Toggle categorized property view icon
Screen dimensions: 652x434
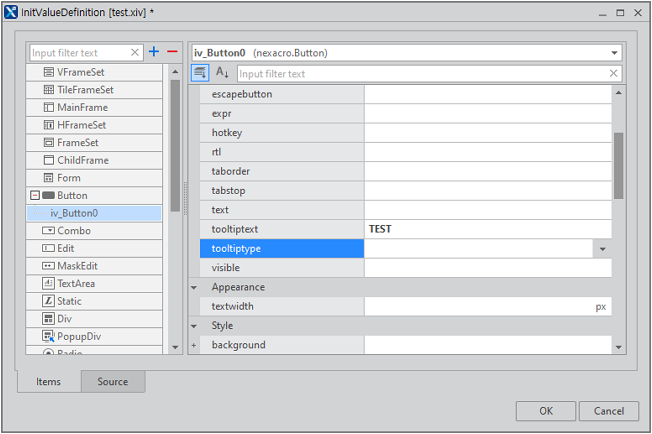point(200,73)
